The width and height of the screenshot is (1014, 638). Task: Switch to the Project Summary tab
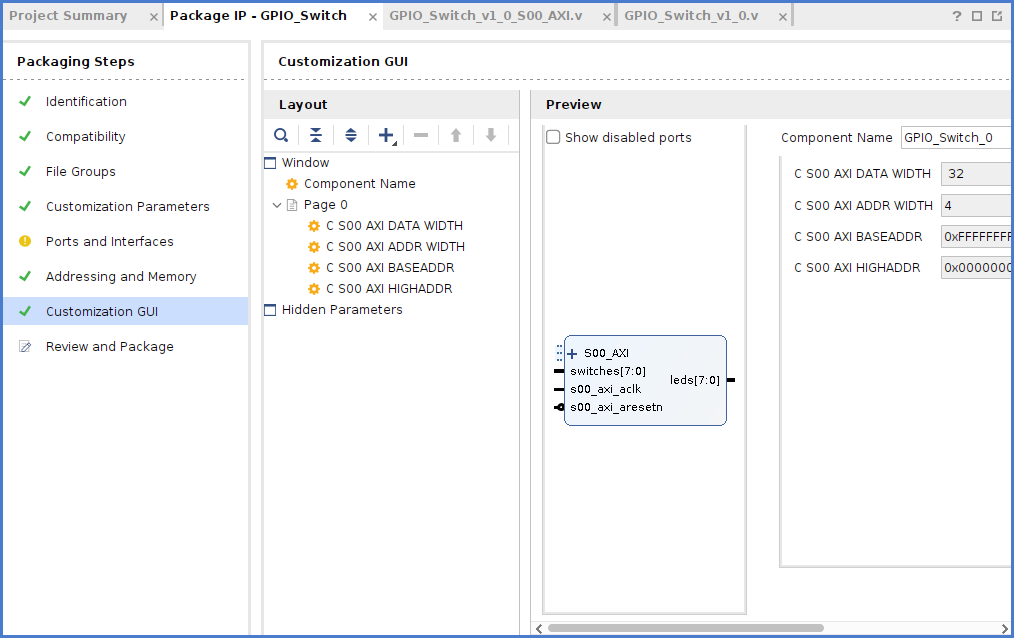(68, 16)
